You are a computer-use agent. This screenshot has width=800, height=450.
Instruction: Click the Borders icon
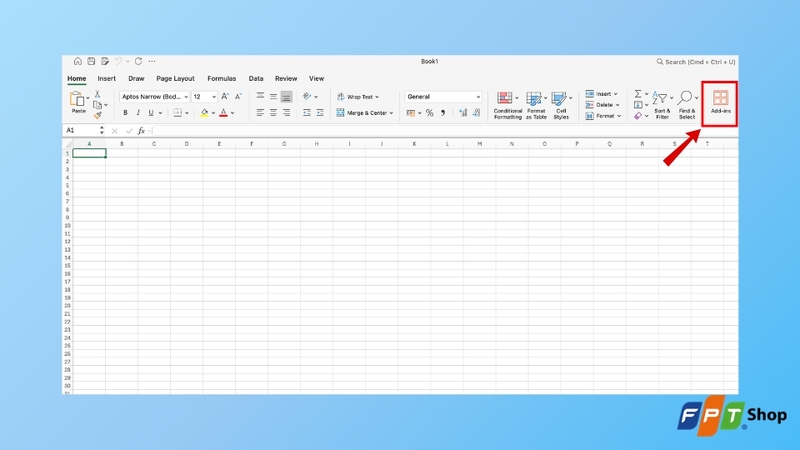178,113
